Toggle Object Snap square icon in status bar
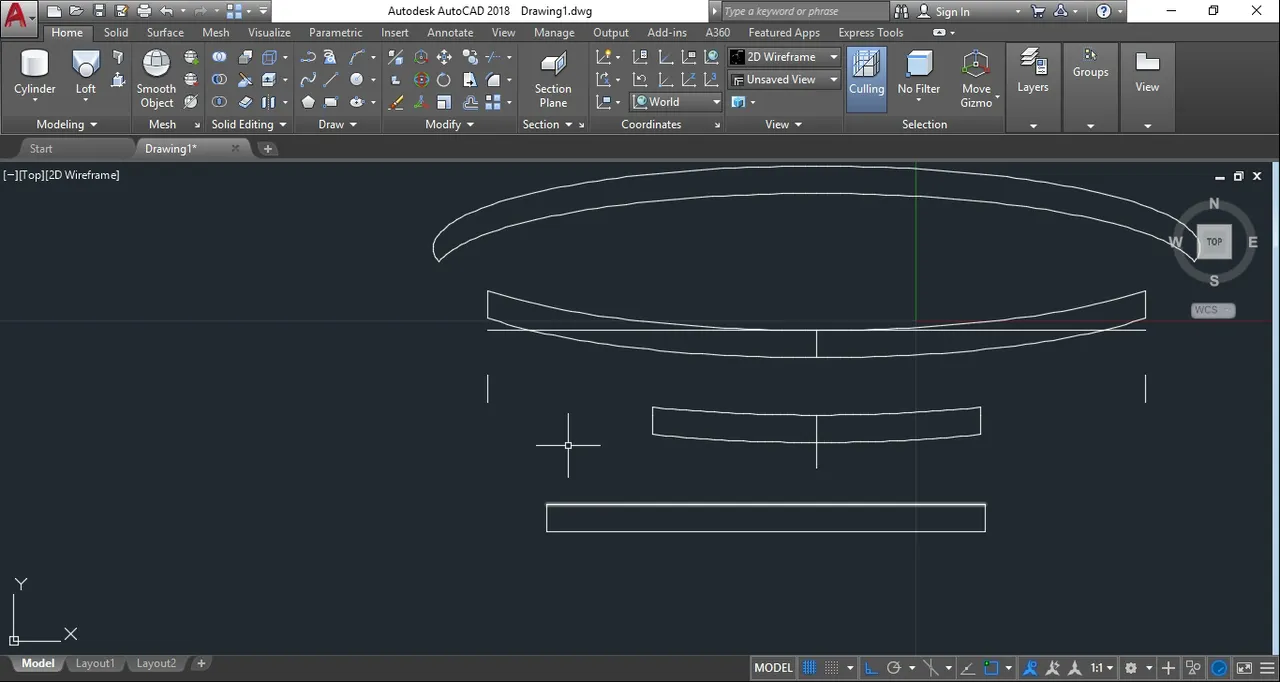Viewport: 1280px width, 682px height. 991,668
